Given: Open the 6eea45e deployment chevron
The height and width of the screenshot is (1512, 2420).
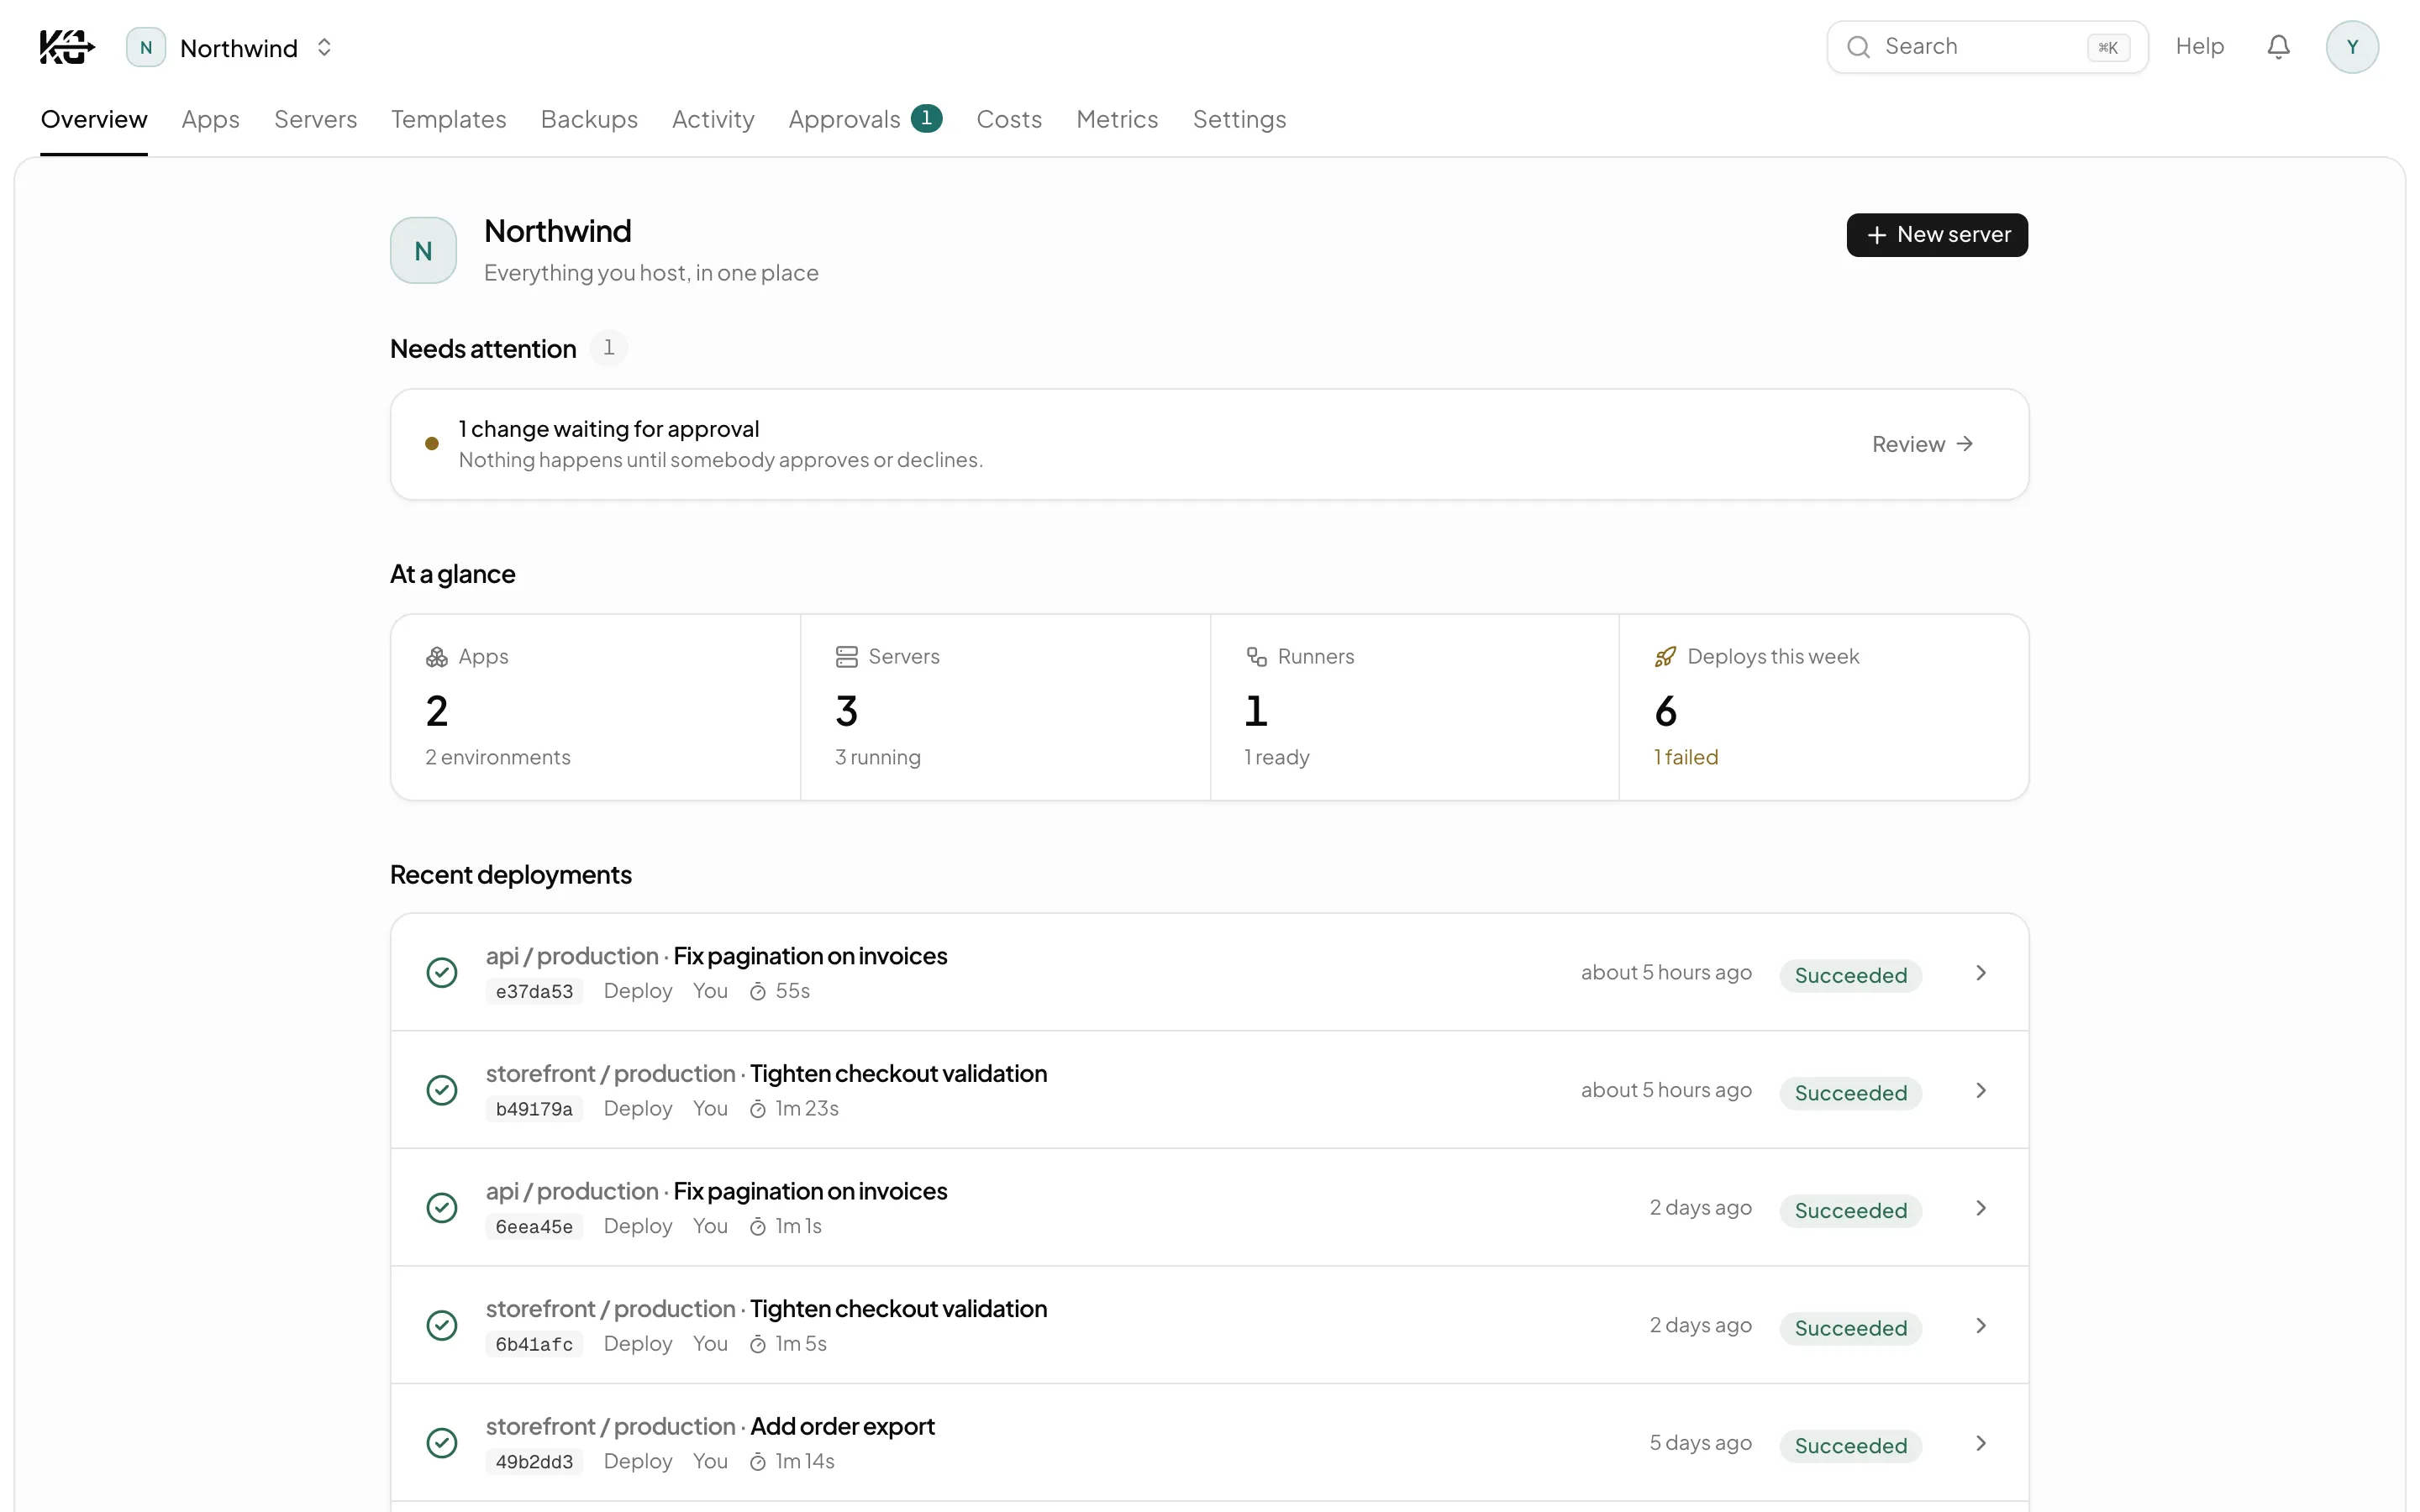Looking at the screenshot, I should click(x=1981, y=1208).
